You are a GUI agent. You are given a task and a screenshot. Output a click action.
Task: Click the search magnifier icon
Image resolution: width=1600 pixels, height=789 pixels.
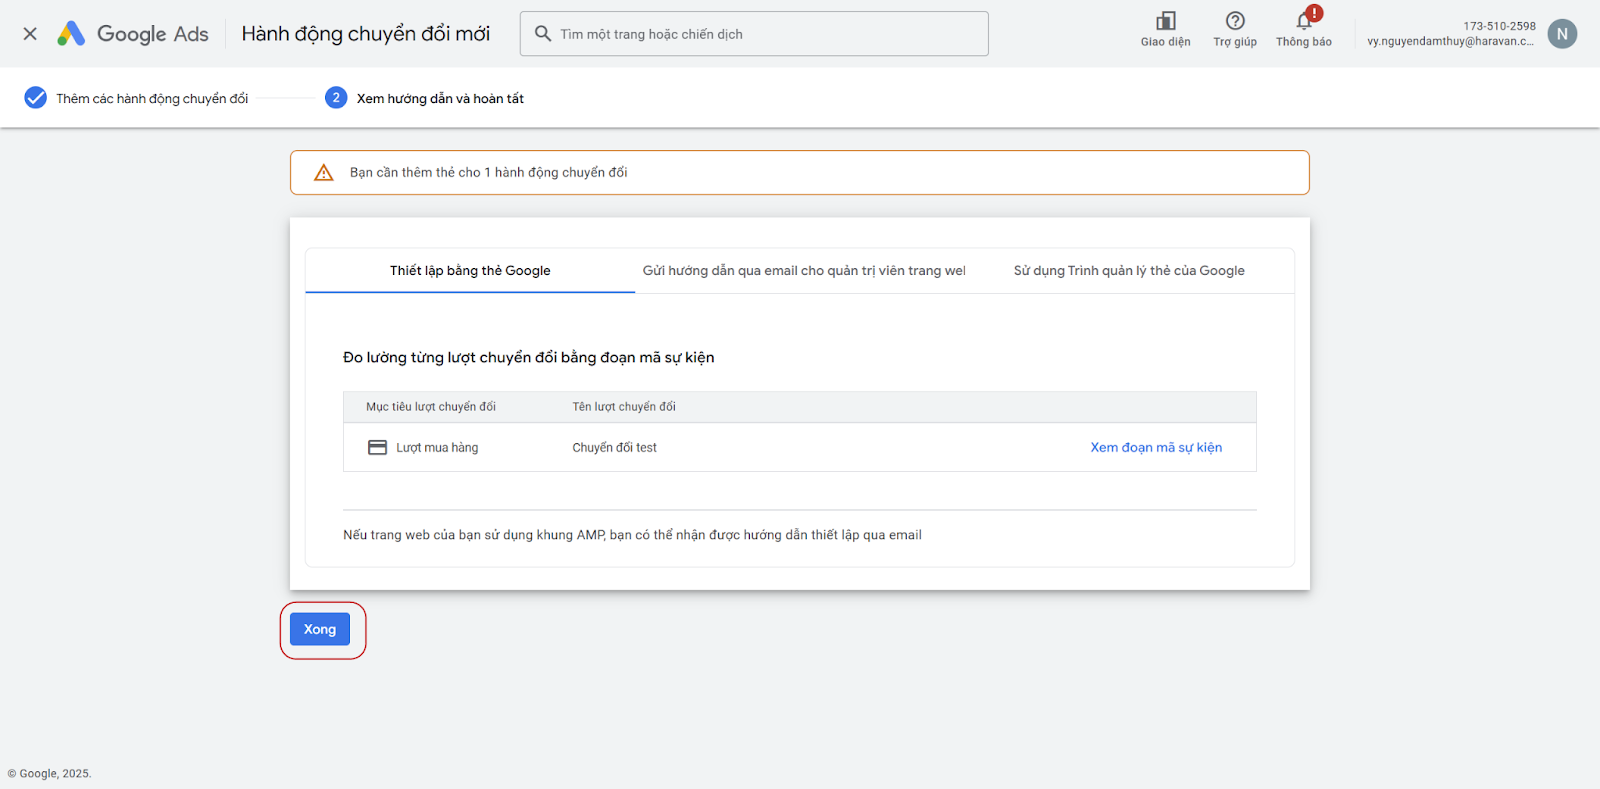543,34
